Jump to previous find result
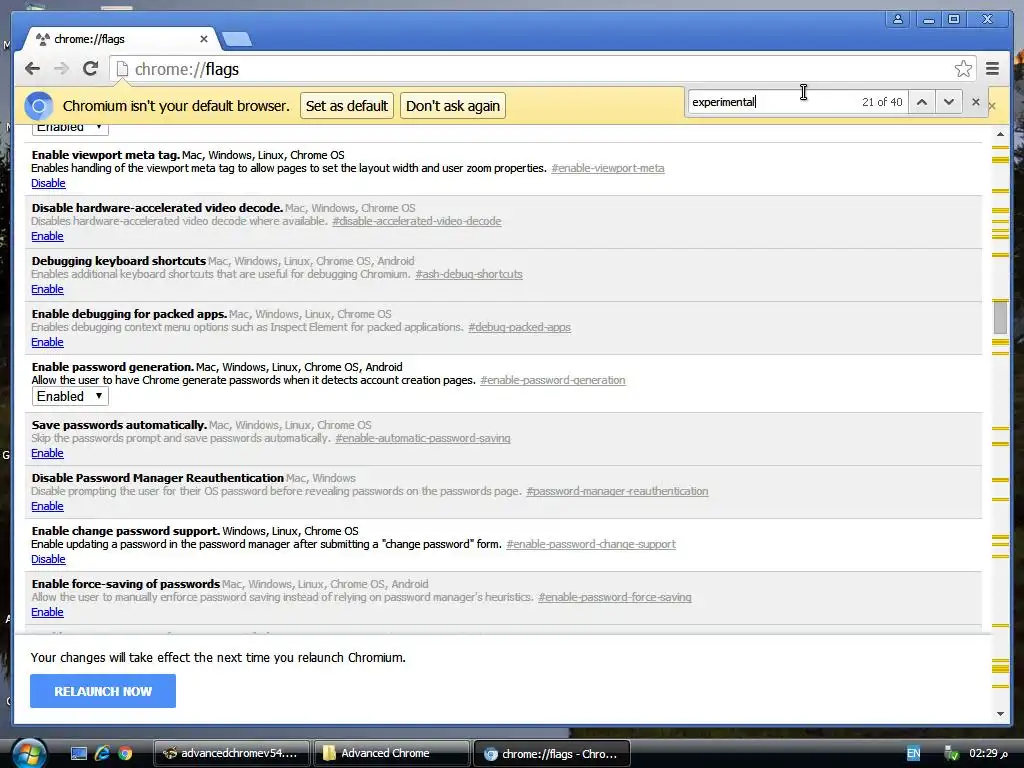 (921, 102)
